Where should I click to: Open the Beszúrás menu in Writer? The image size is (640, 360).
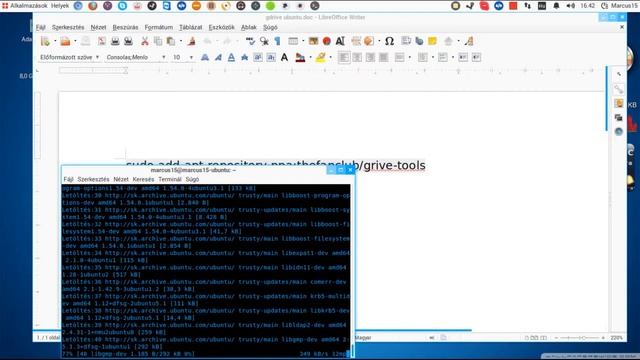(125, 27)
